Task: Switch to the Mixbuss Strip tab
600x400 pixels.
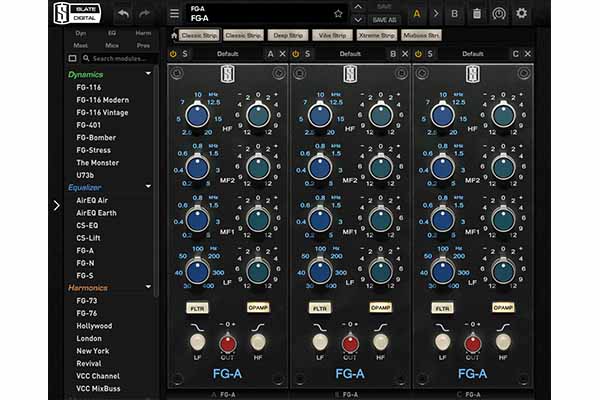Action: tap(421, 36)
